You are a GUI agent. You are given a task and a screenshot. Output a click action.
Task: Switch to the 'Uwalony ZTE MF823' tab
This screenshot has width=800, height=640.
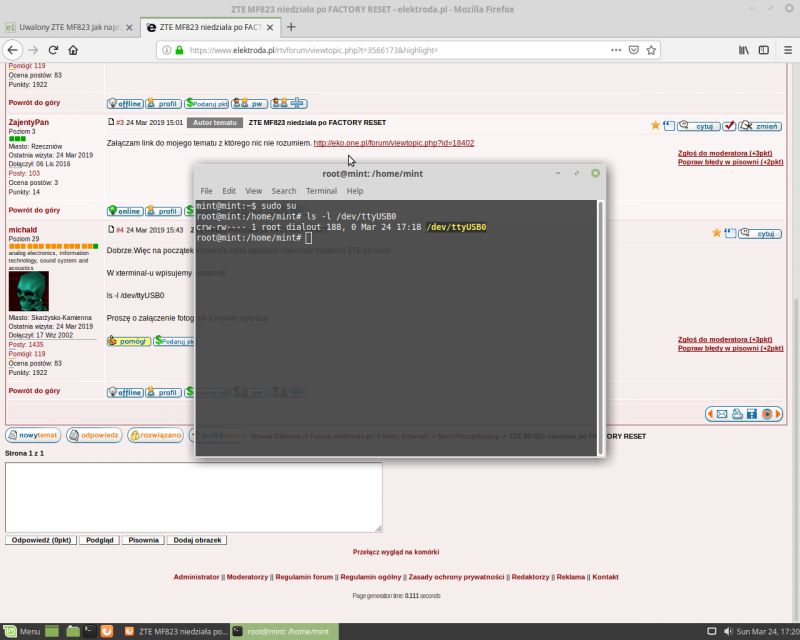coord(69,27)
